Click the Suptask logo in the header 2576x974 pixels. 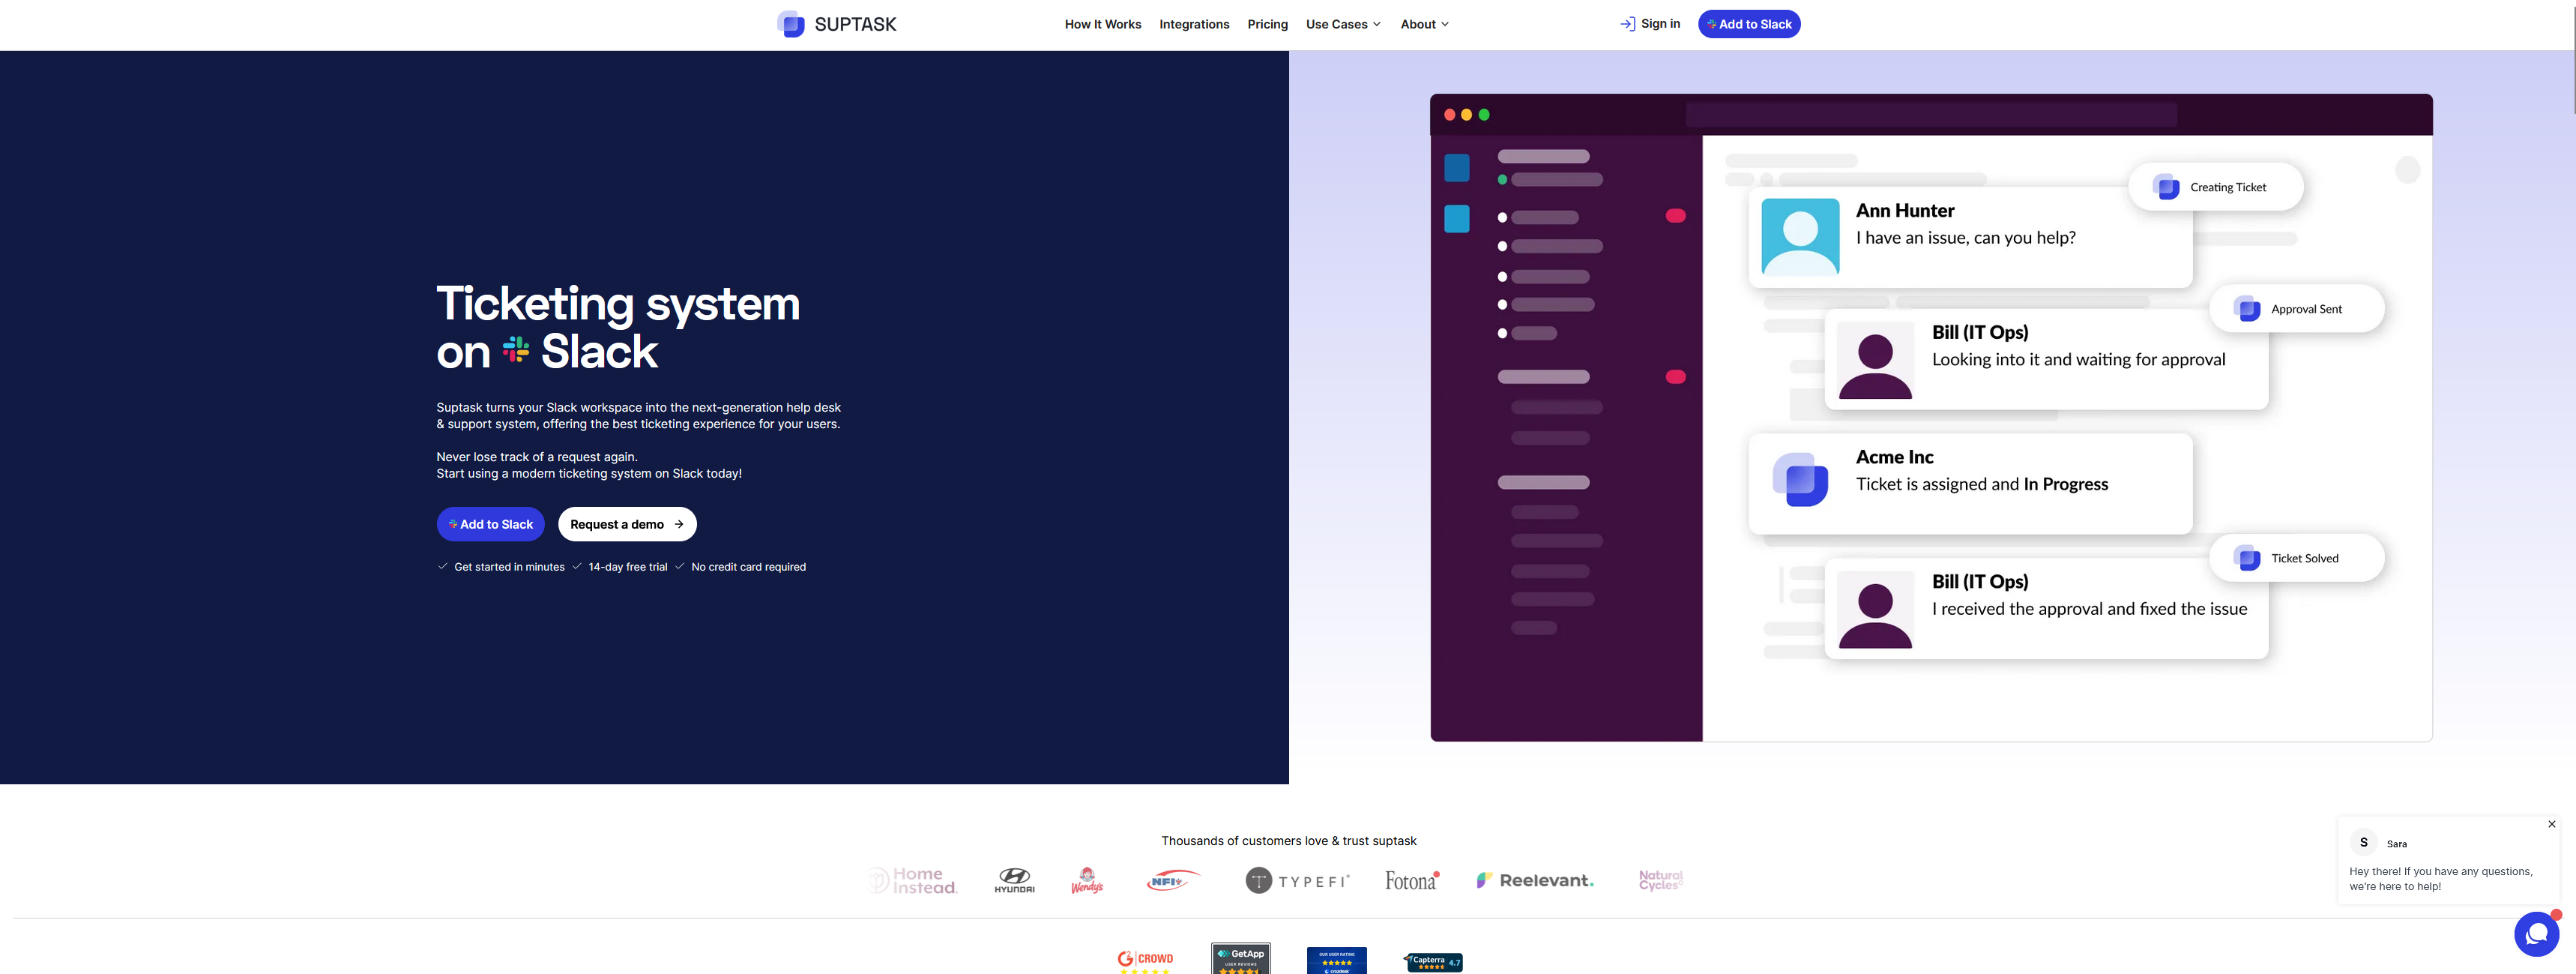click(x=836, y=24)
